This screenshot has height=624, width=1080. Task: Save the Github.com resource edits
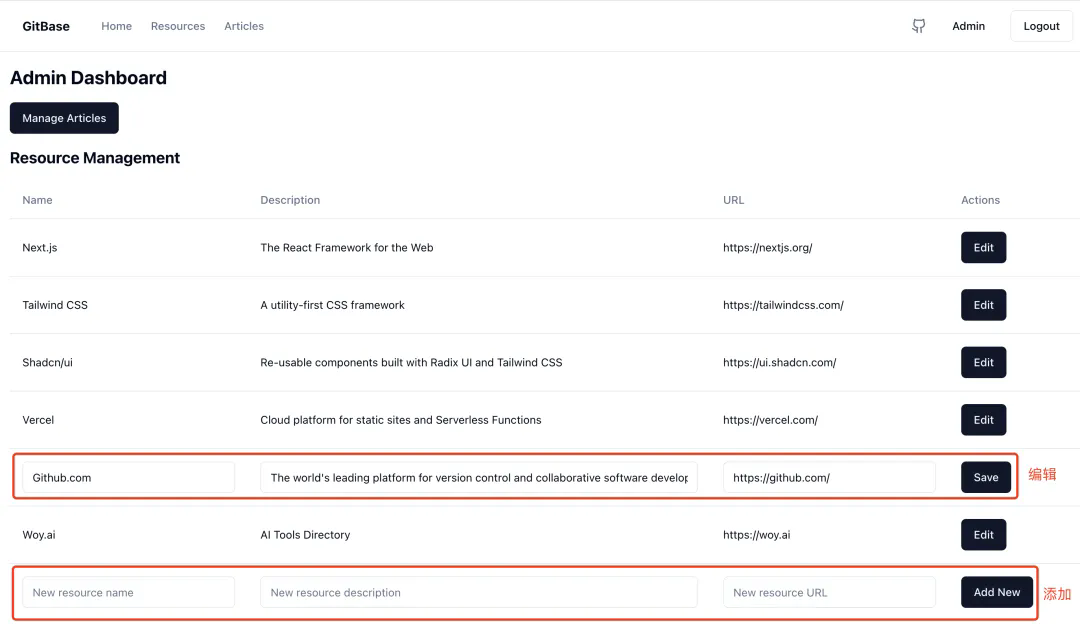click(986, 477)
